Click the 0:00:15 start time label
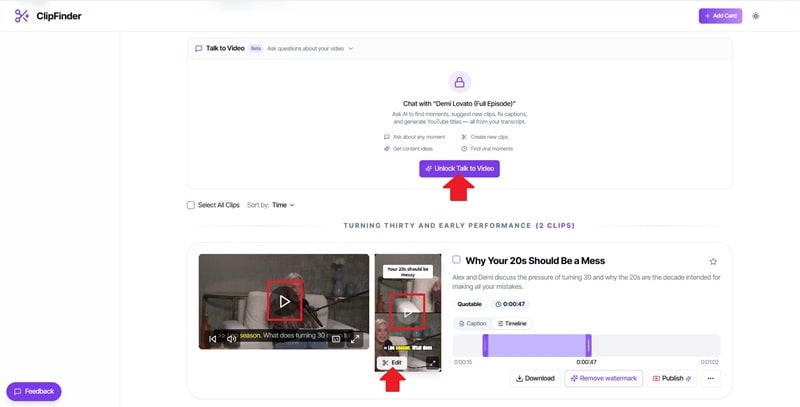 pos(463,362)
